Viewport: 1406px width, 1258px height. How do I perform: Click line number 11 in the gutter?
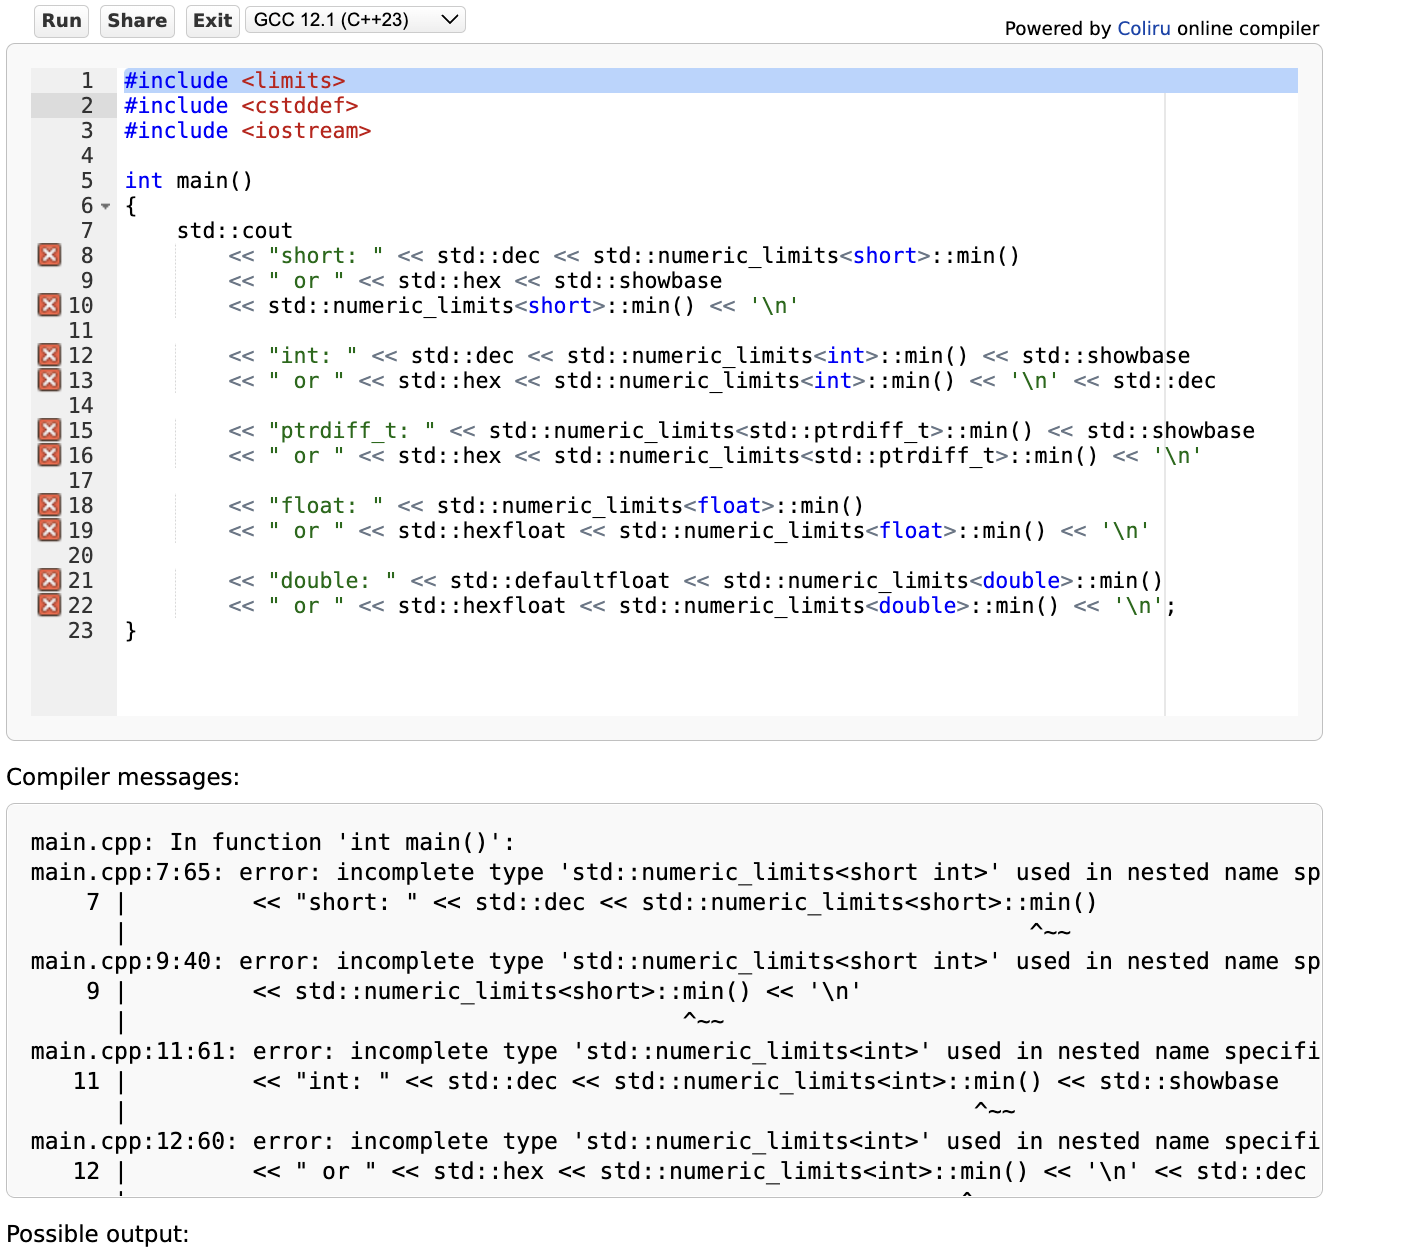[x=81, y=330]
